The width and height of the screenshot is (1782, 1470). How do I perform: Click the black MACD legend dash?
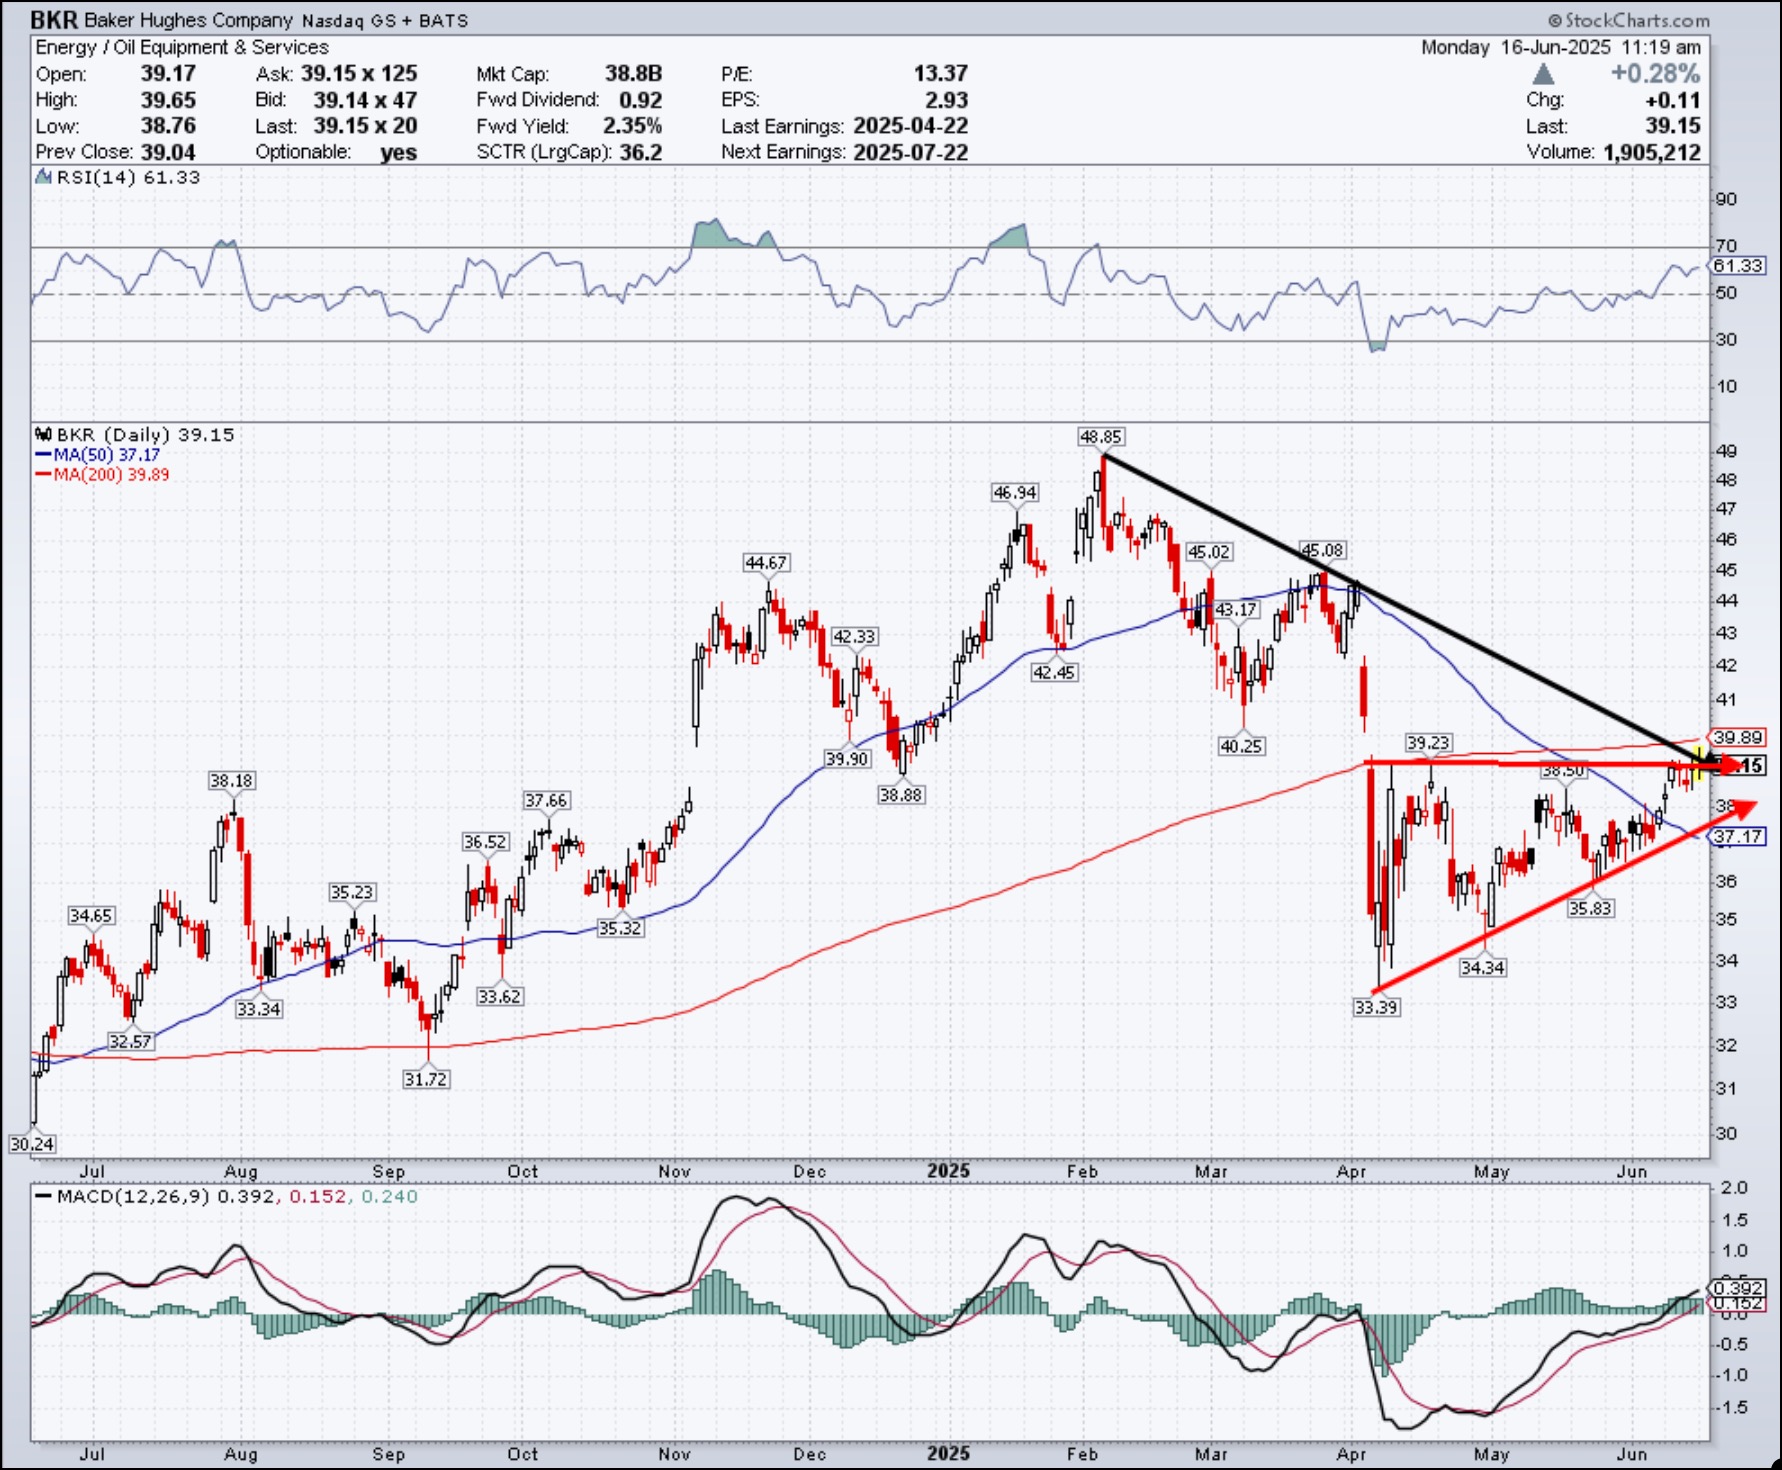click(43, 1197)
